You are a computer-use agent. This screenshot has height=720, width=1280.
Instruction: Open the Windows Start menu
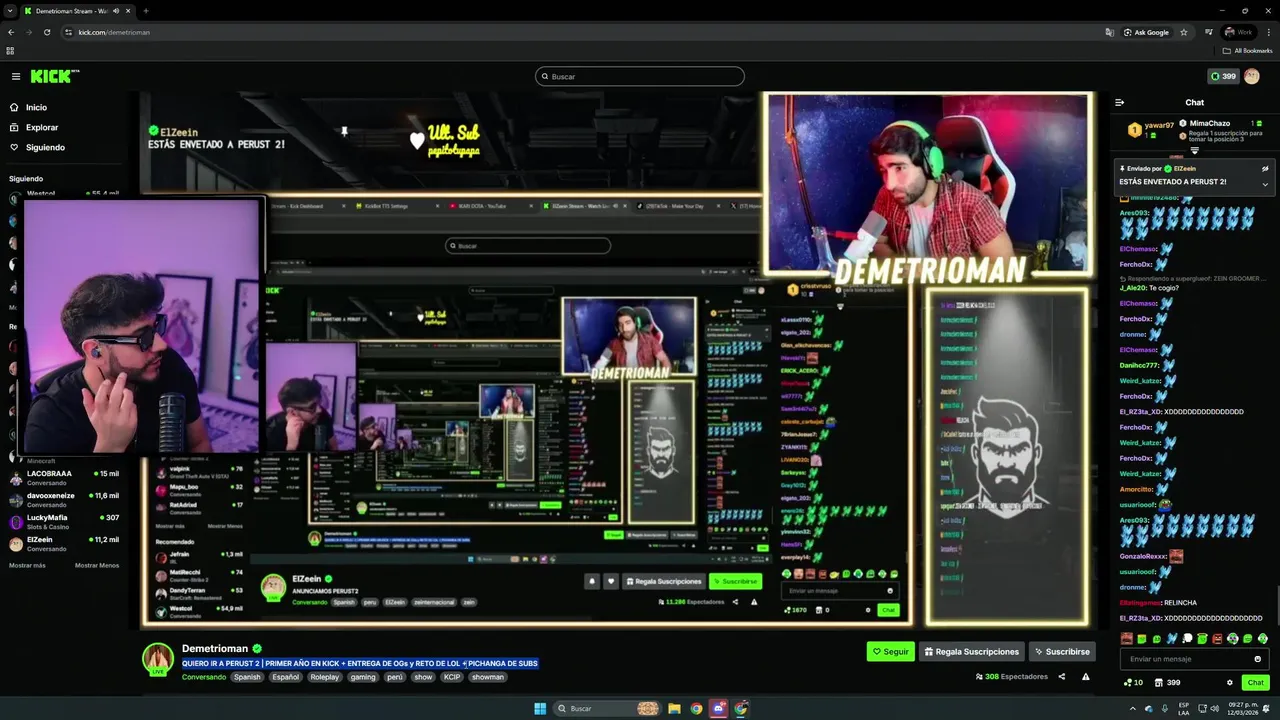click(x=540, y=708)
